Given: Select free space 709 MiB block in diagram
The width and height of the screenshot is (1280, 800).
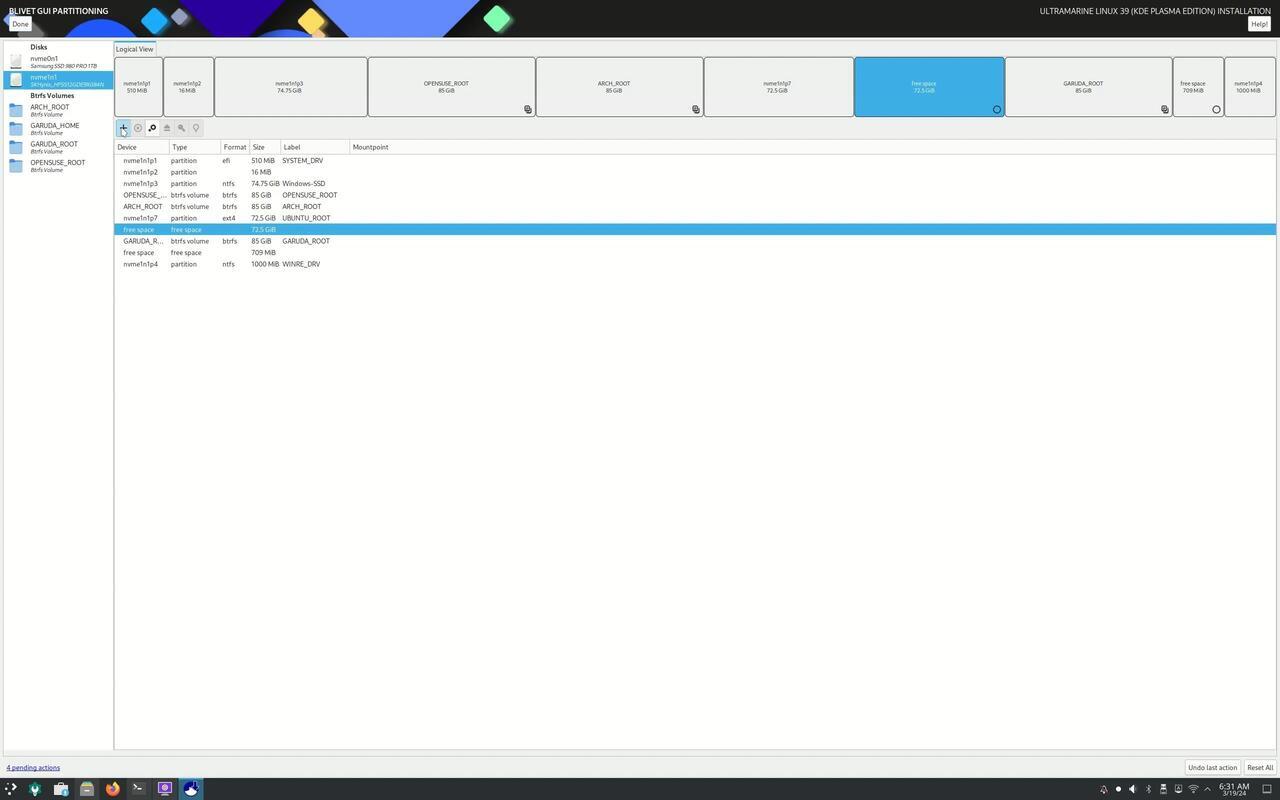Looking at the screenshot, I should point(1198,87).
